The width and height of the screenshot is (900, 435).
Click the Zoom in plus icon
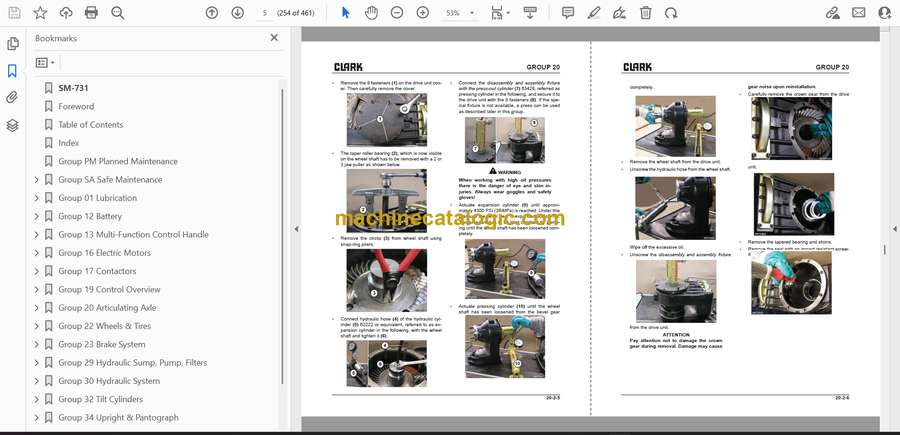click(x=423, y=13)
